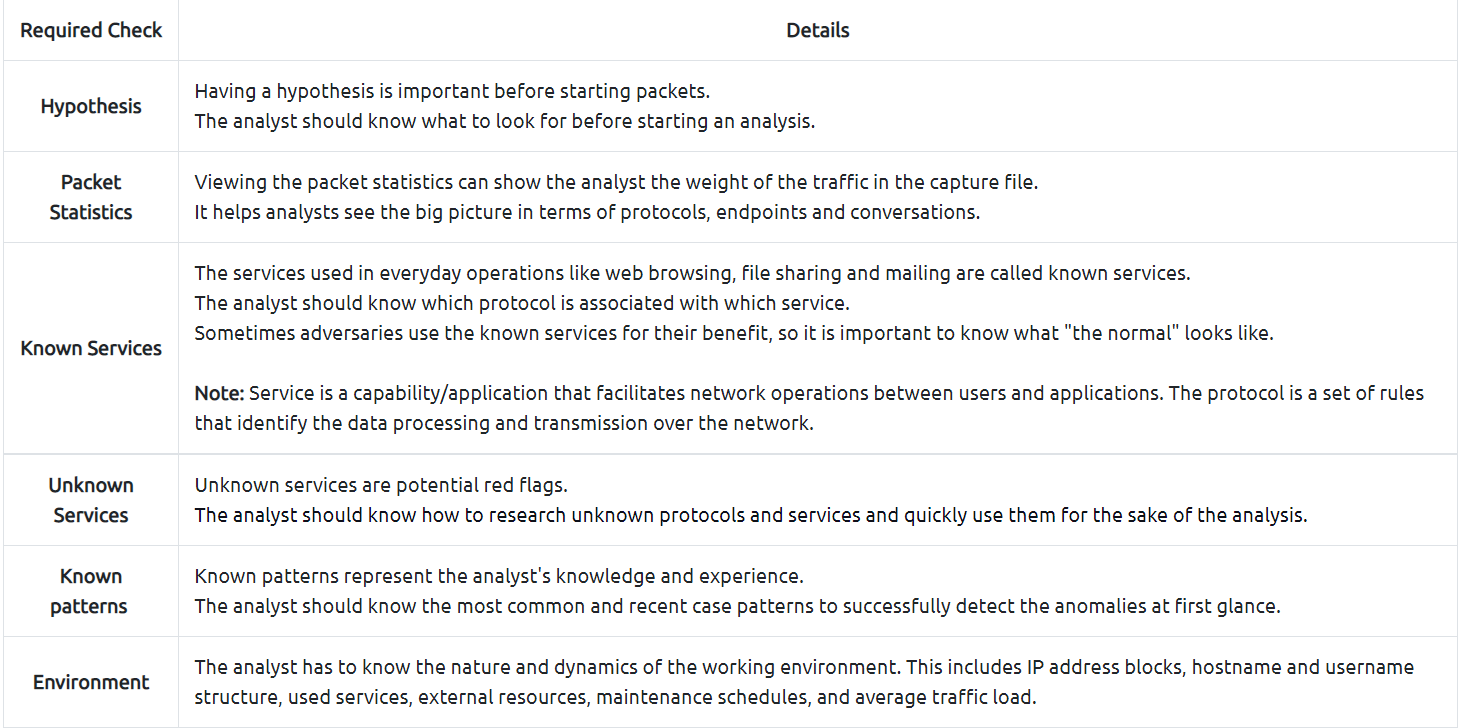This screenshot has width=1458, height=728.
Task: Click the bold "Note:" label in Known Services
Action: (219, 393)
